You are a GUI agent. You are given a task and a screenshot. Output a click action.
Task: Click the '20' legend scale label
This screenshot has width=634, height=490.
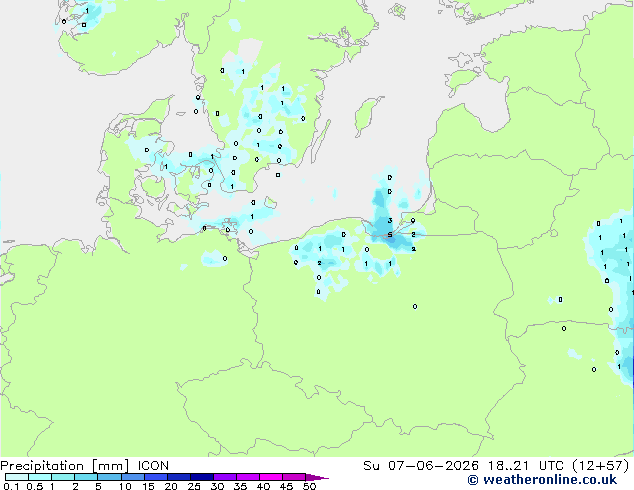click(171, 486)
